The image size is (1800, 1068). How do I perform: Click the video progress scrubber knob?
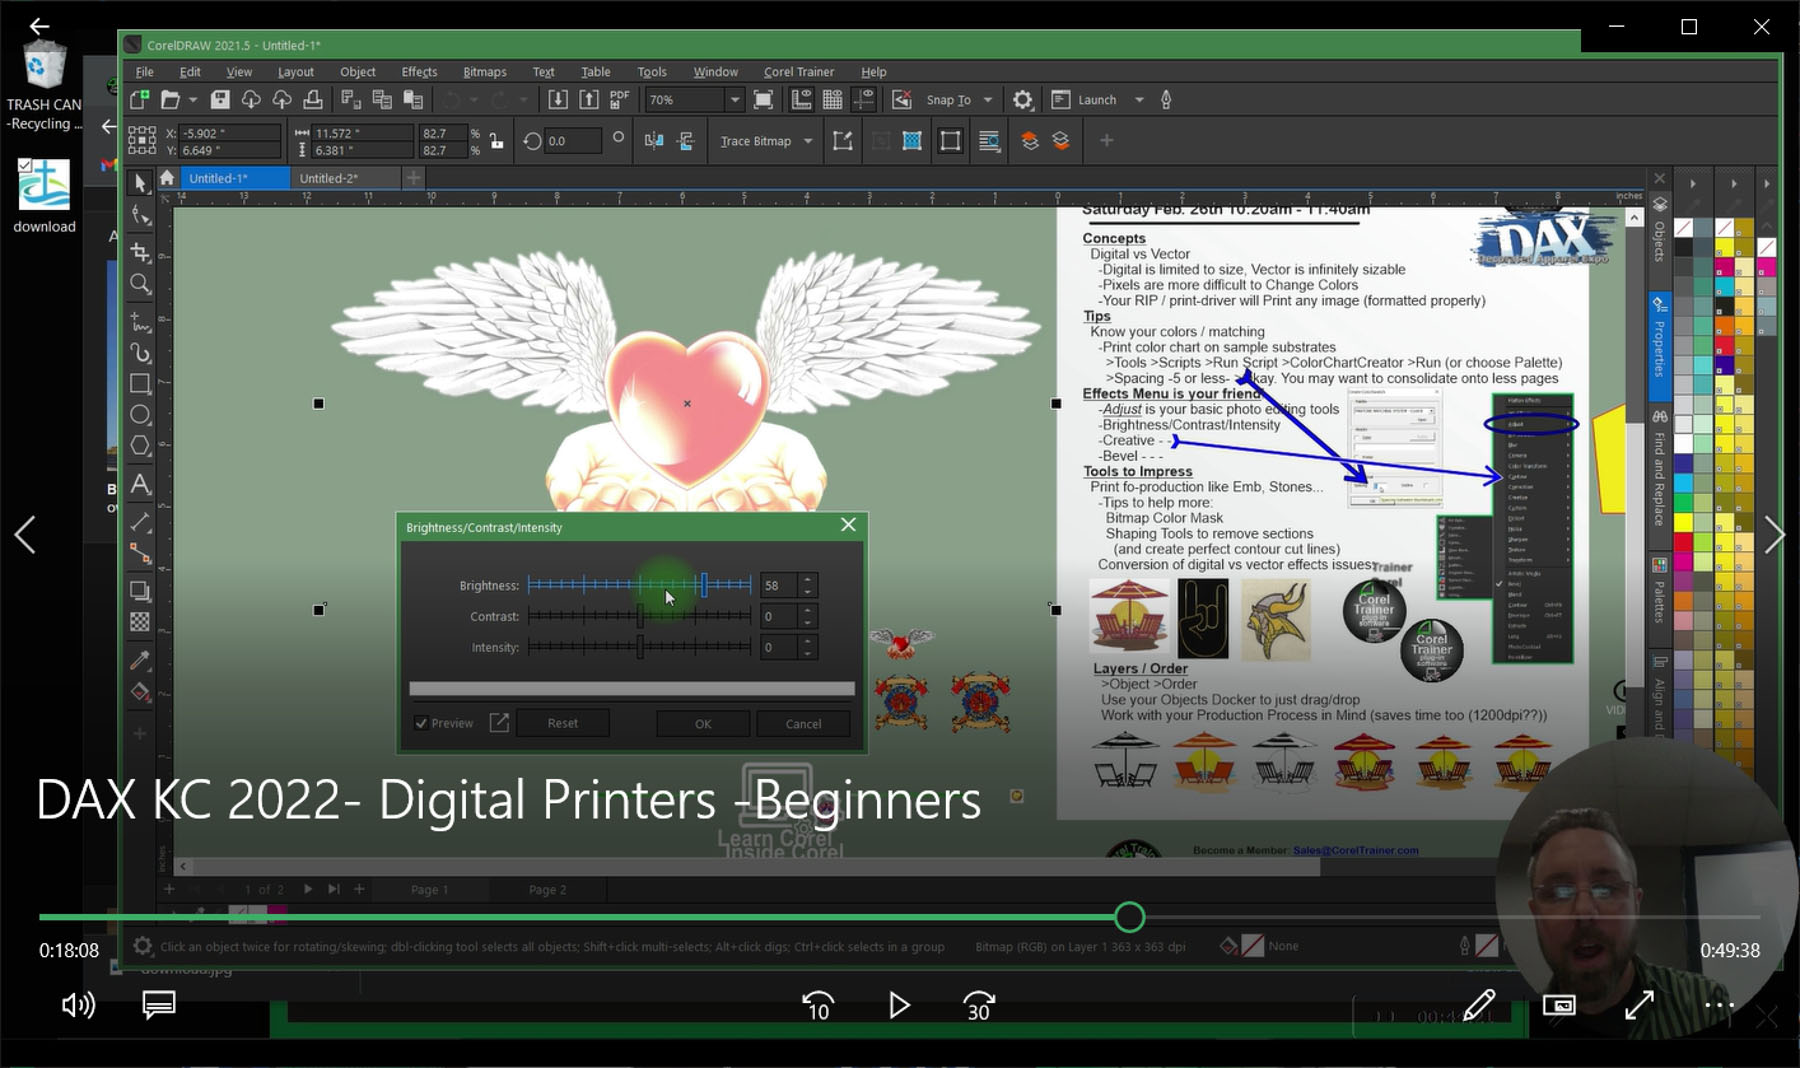1130,917
